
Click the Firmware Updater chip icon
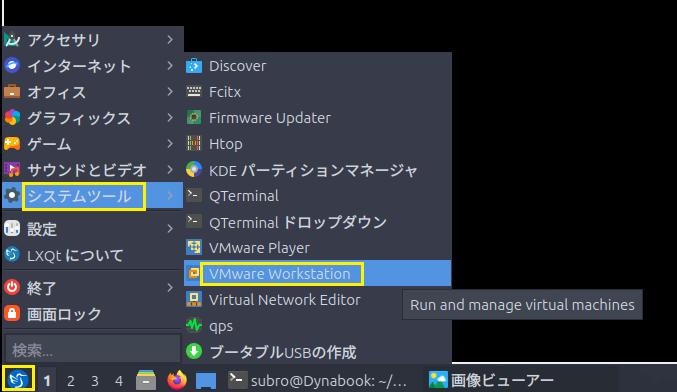pyautogui.click(x=194, y=117)
